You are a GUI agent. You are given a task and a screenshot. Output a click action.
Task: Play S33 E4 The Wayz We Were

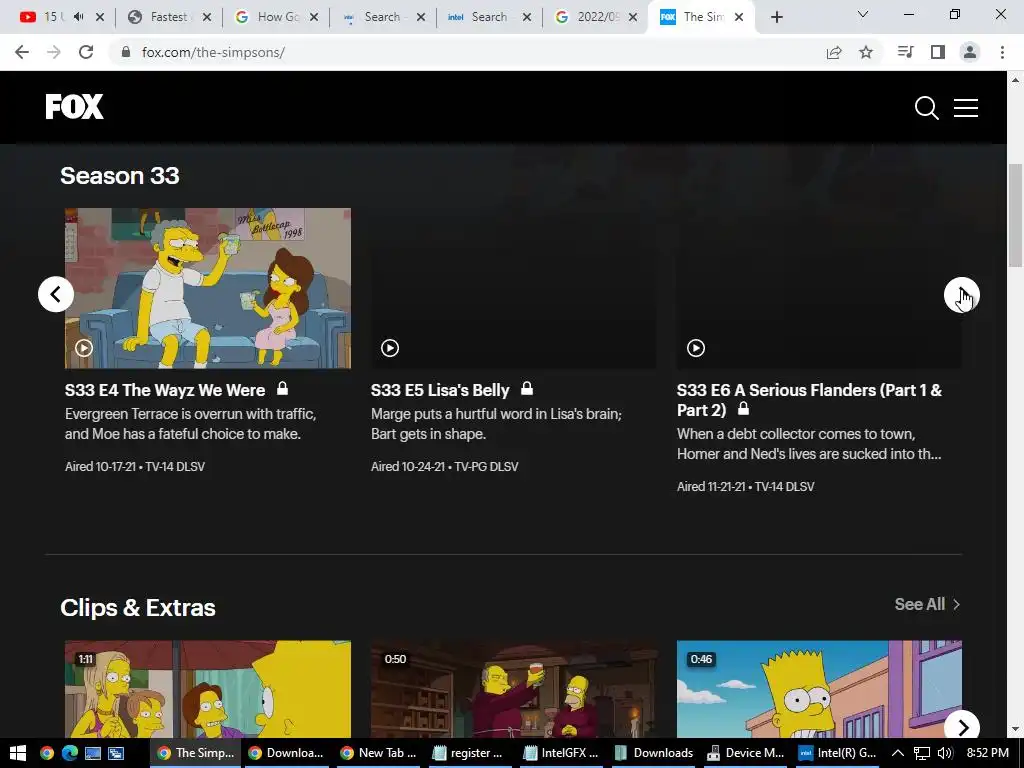click(x=84, y=348)
